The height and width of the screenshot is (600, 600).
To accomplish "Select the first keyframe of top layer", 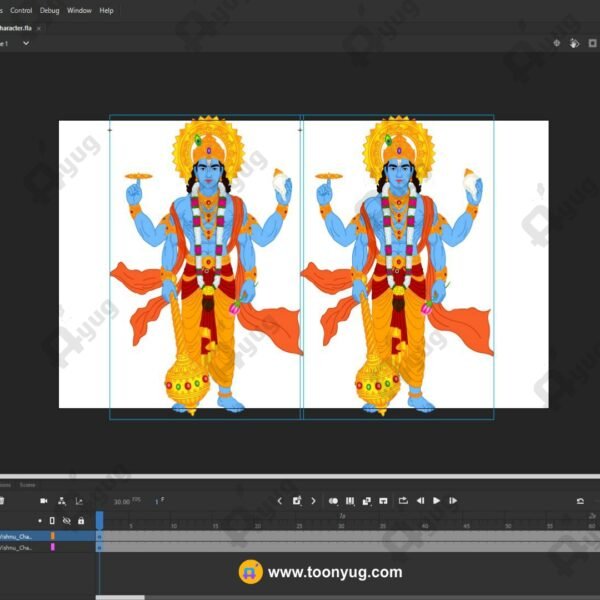I will pyautogui.click(x=99, y=536).
